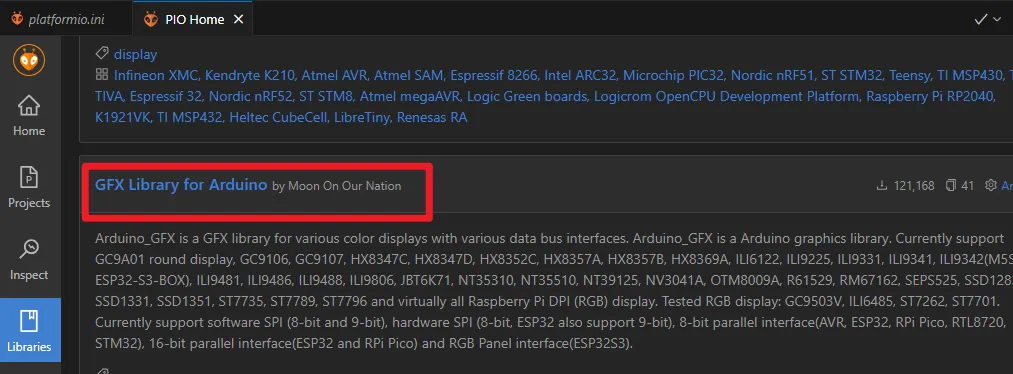This screenshot has width=1013, height=374.
Task: Click the display tag link
Action: (136, 54)
